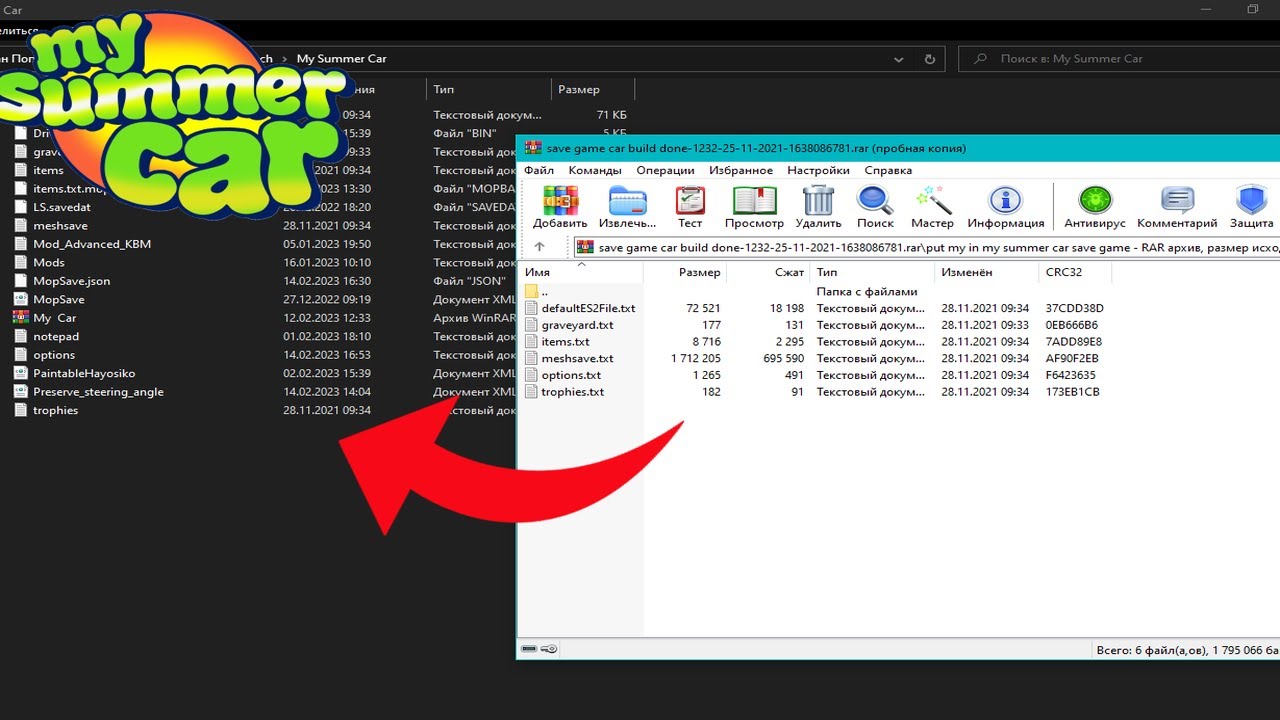Sort WinRAR list by Изменён column

tap(987, 272)
